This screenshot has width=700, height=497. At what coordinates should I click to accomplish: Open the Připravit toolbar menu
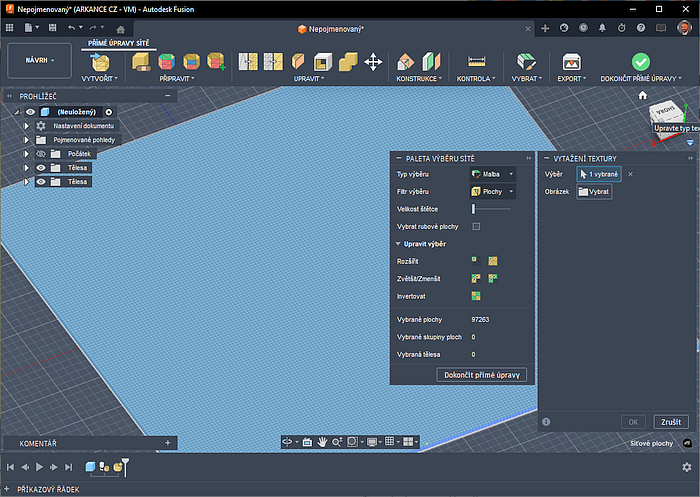click(177, 78)
